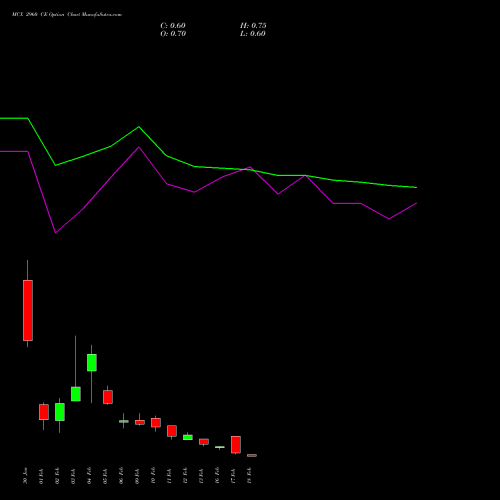Click the 01 Feb date label
This screenshot has width=500, height=500.
point(41,476)
